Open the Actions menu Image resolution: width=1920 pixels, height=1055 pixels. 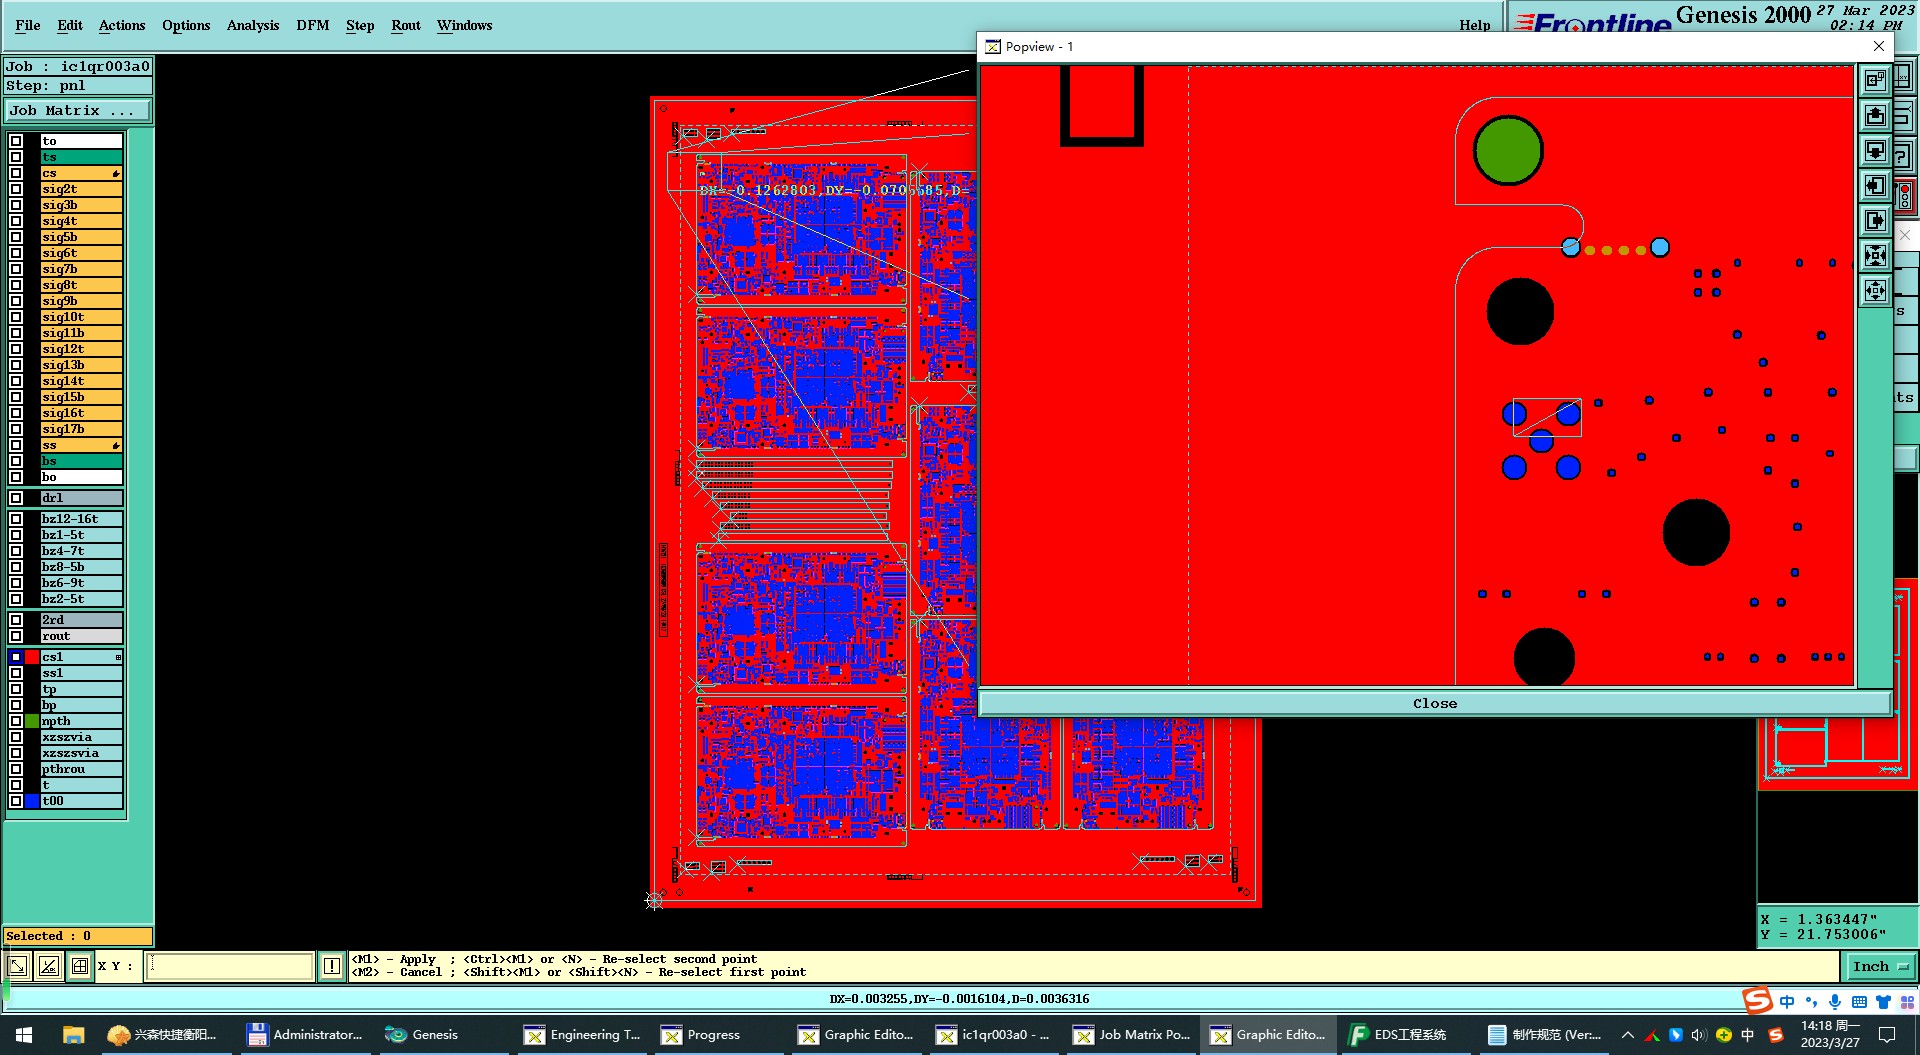pyautogui.click(x=122, y=25)
